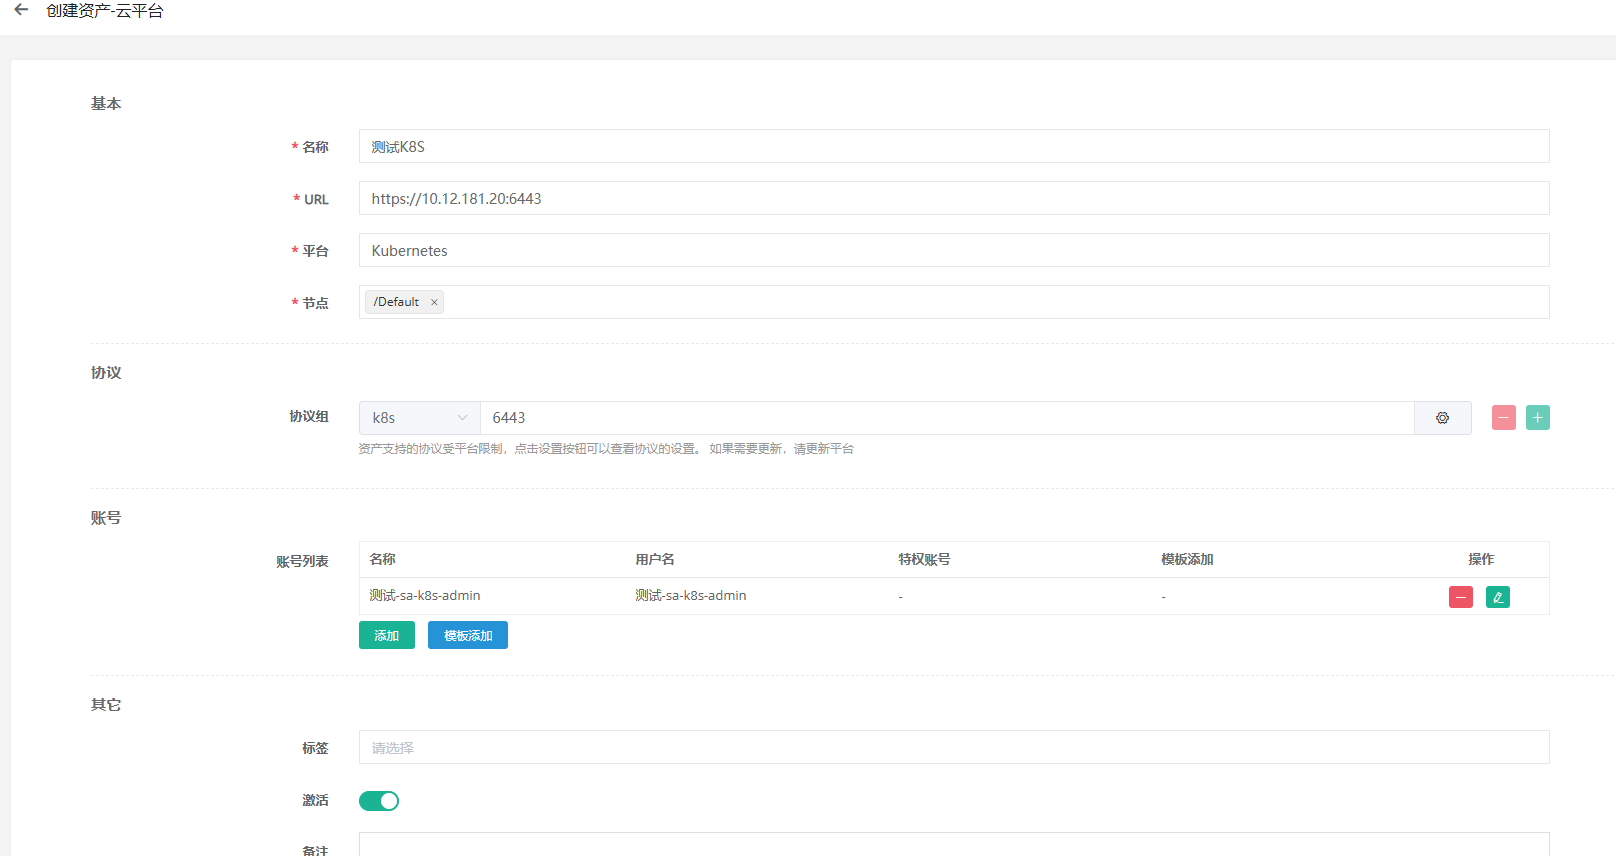Delete account 测试-sa-k8s-admin with red minus
Image resolution: width=1616 pixels, height=856 pixels.
click(x=1460, y=597)
